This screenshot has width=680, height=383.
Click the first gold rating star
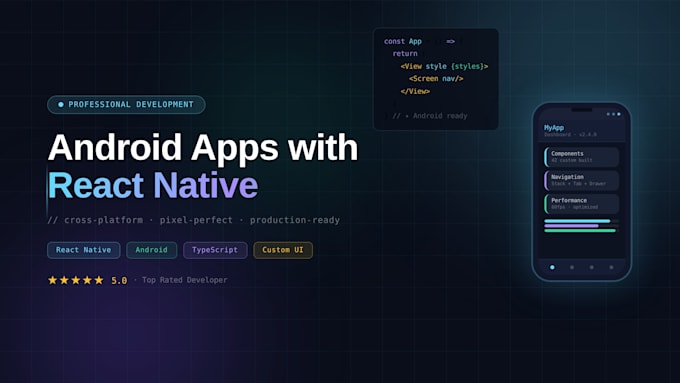[x=52, y=280]
